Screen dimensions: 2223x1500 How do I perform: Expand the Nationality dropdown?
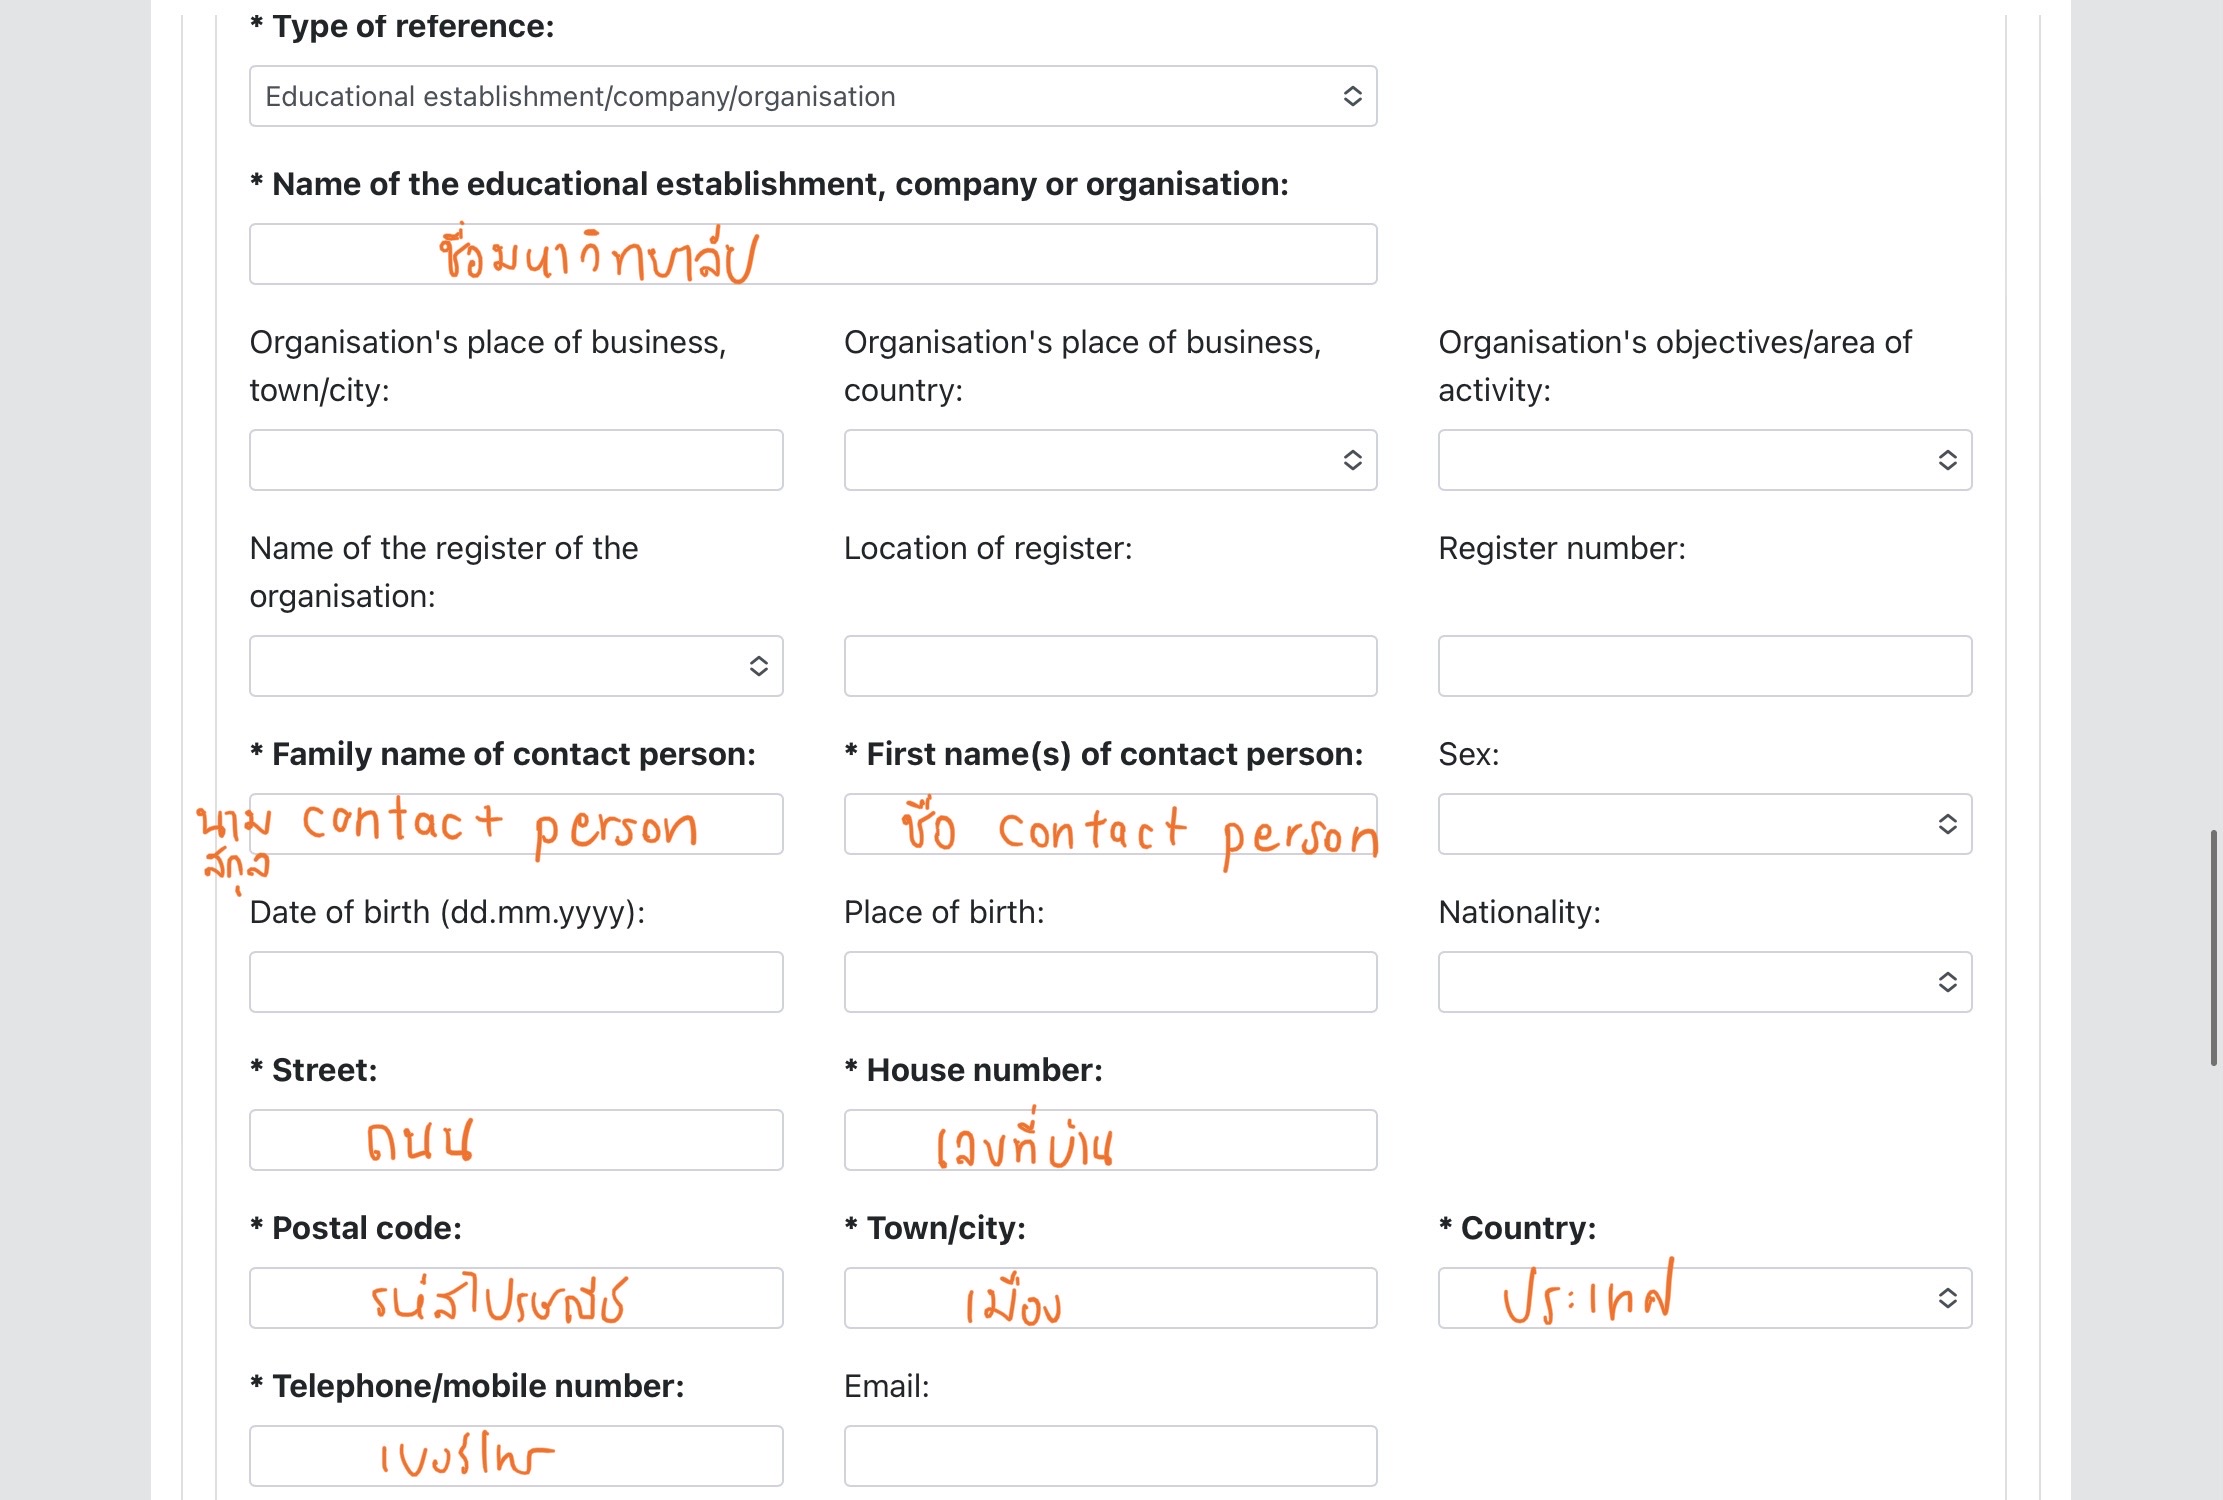point(1704,982)
